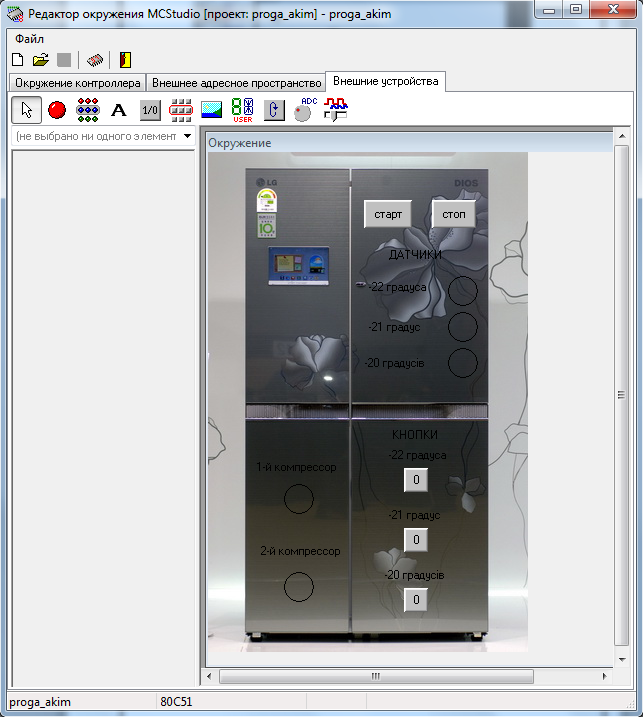Click the -20 градусів sensor indicator circle
The width and height of the screenshot is (643, 717).
point(462,363)
